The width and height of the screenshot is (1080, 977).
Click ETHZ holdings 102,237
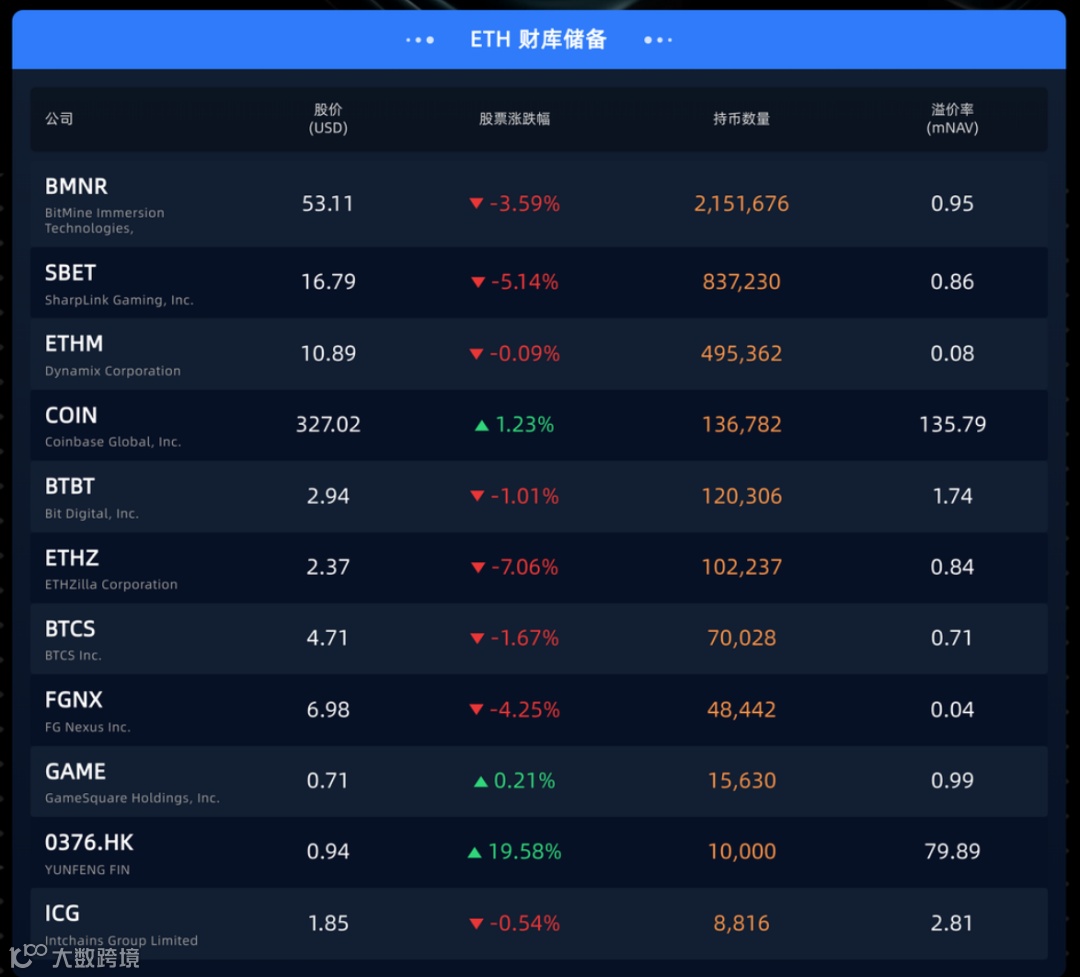click(x=741, y=566)
